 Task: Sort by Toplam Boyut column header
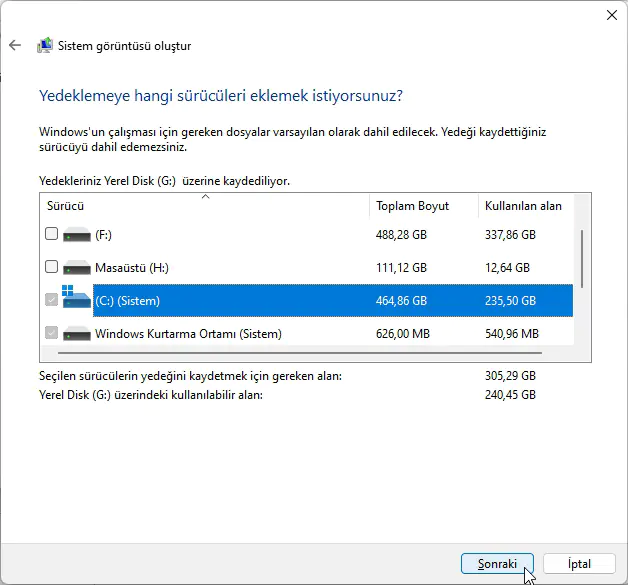(424, 206)
